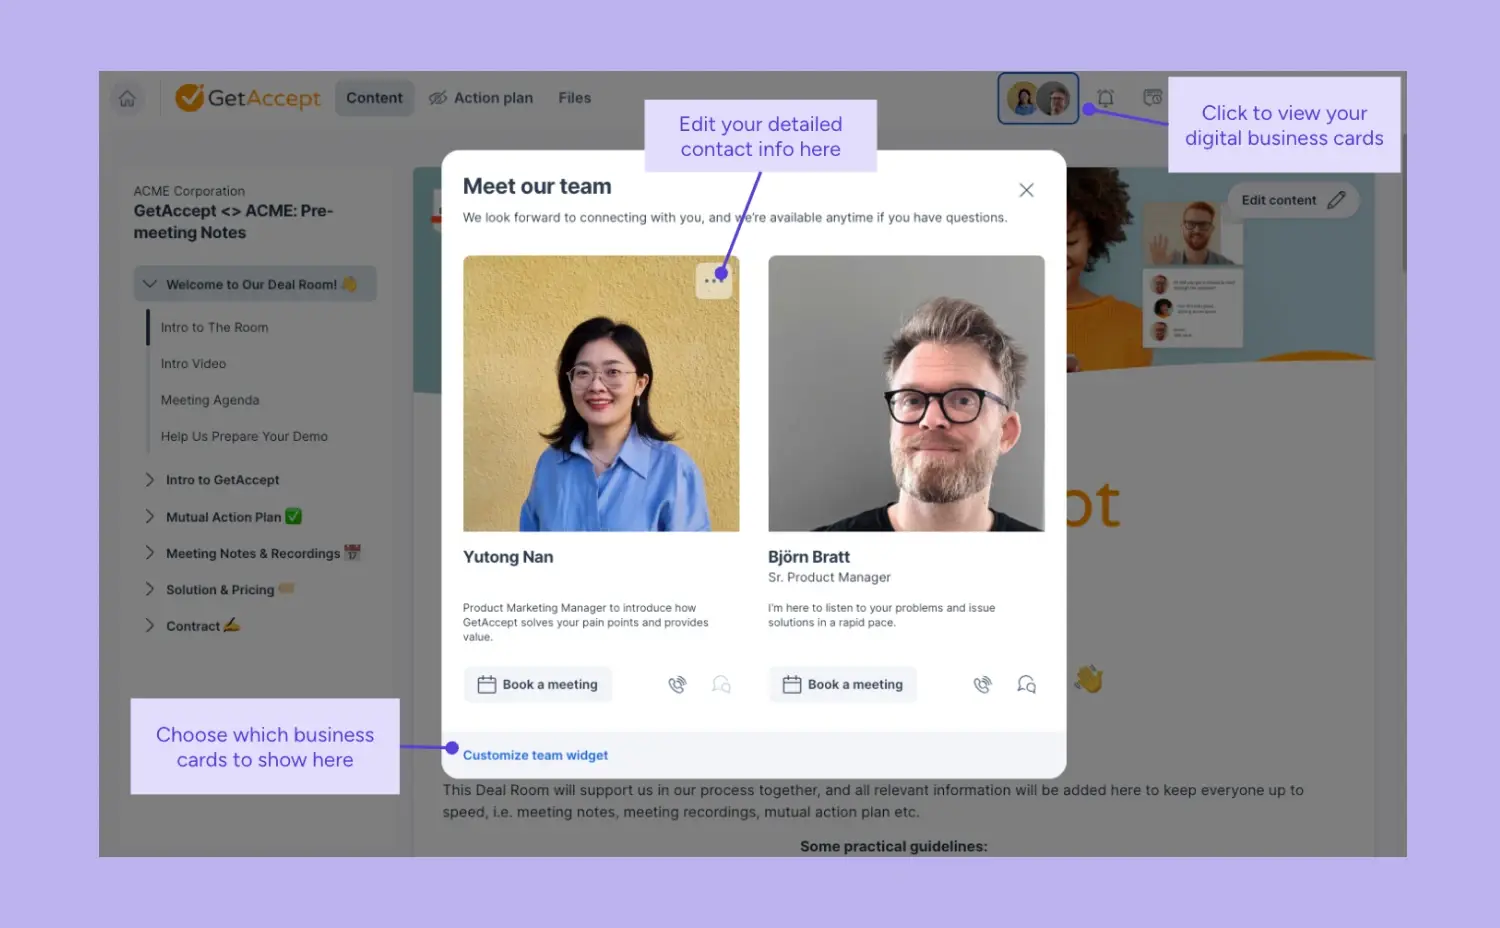Viewport: 1500px width, 928px height.
Task: Click the home icon in the top toolbar
Action: [x=127, y=97]
